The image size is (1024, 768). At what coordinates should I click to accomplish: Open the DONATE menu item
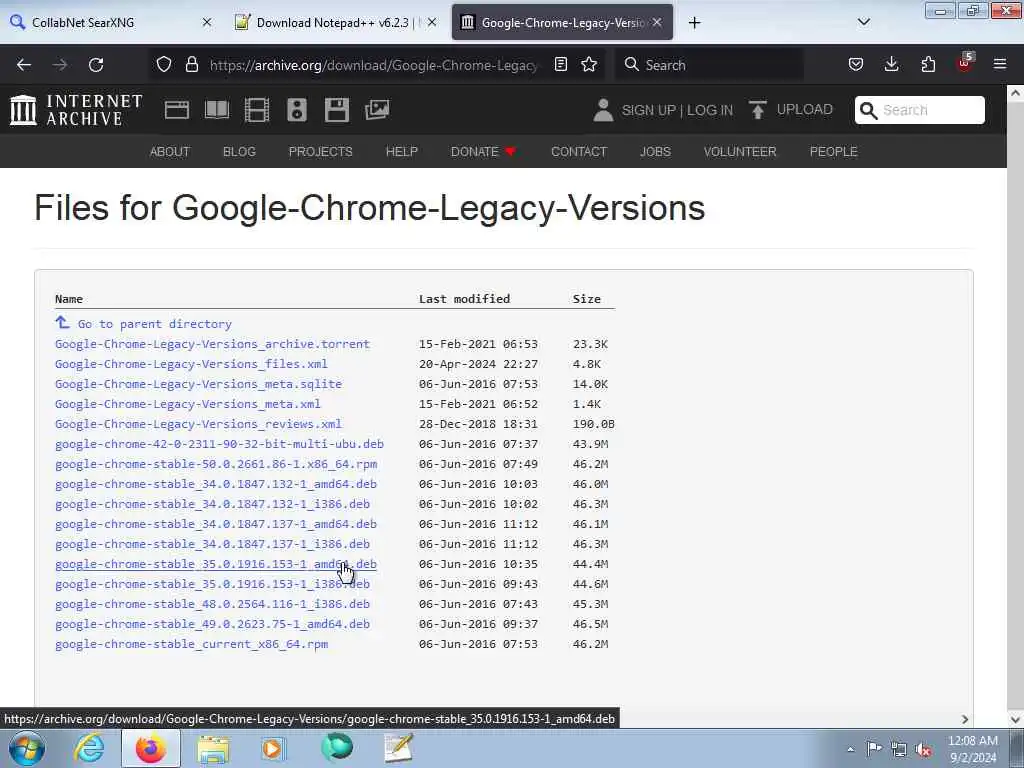click(483, 152)
